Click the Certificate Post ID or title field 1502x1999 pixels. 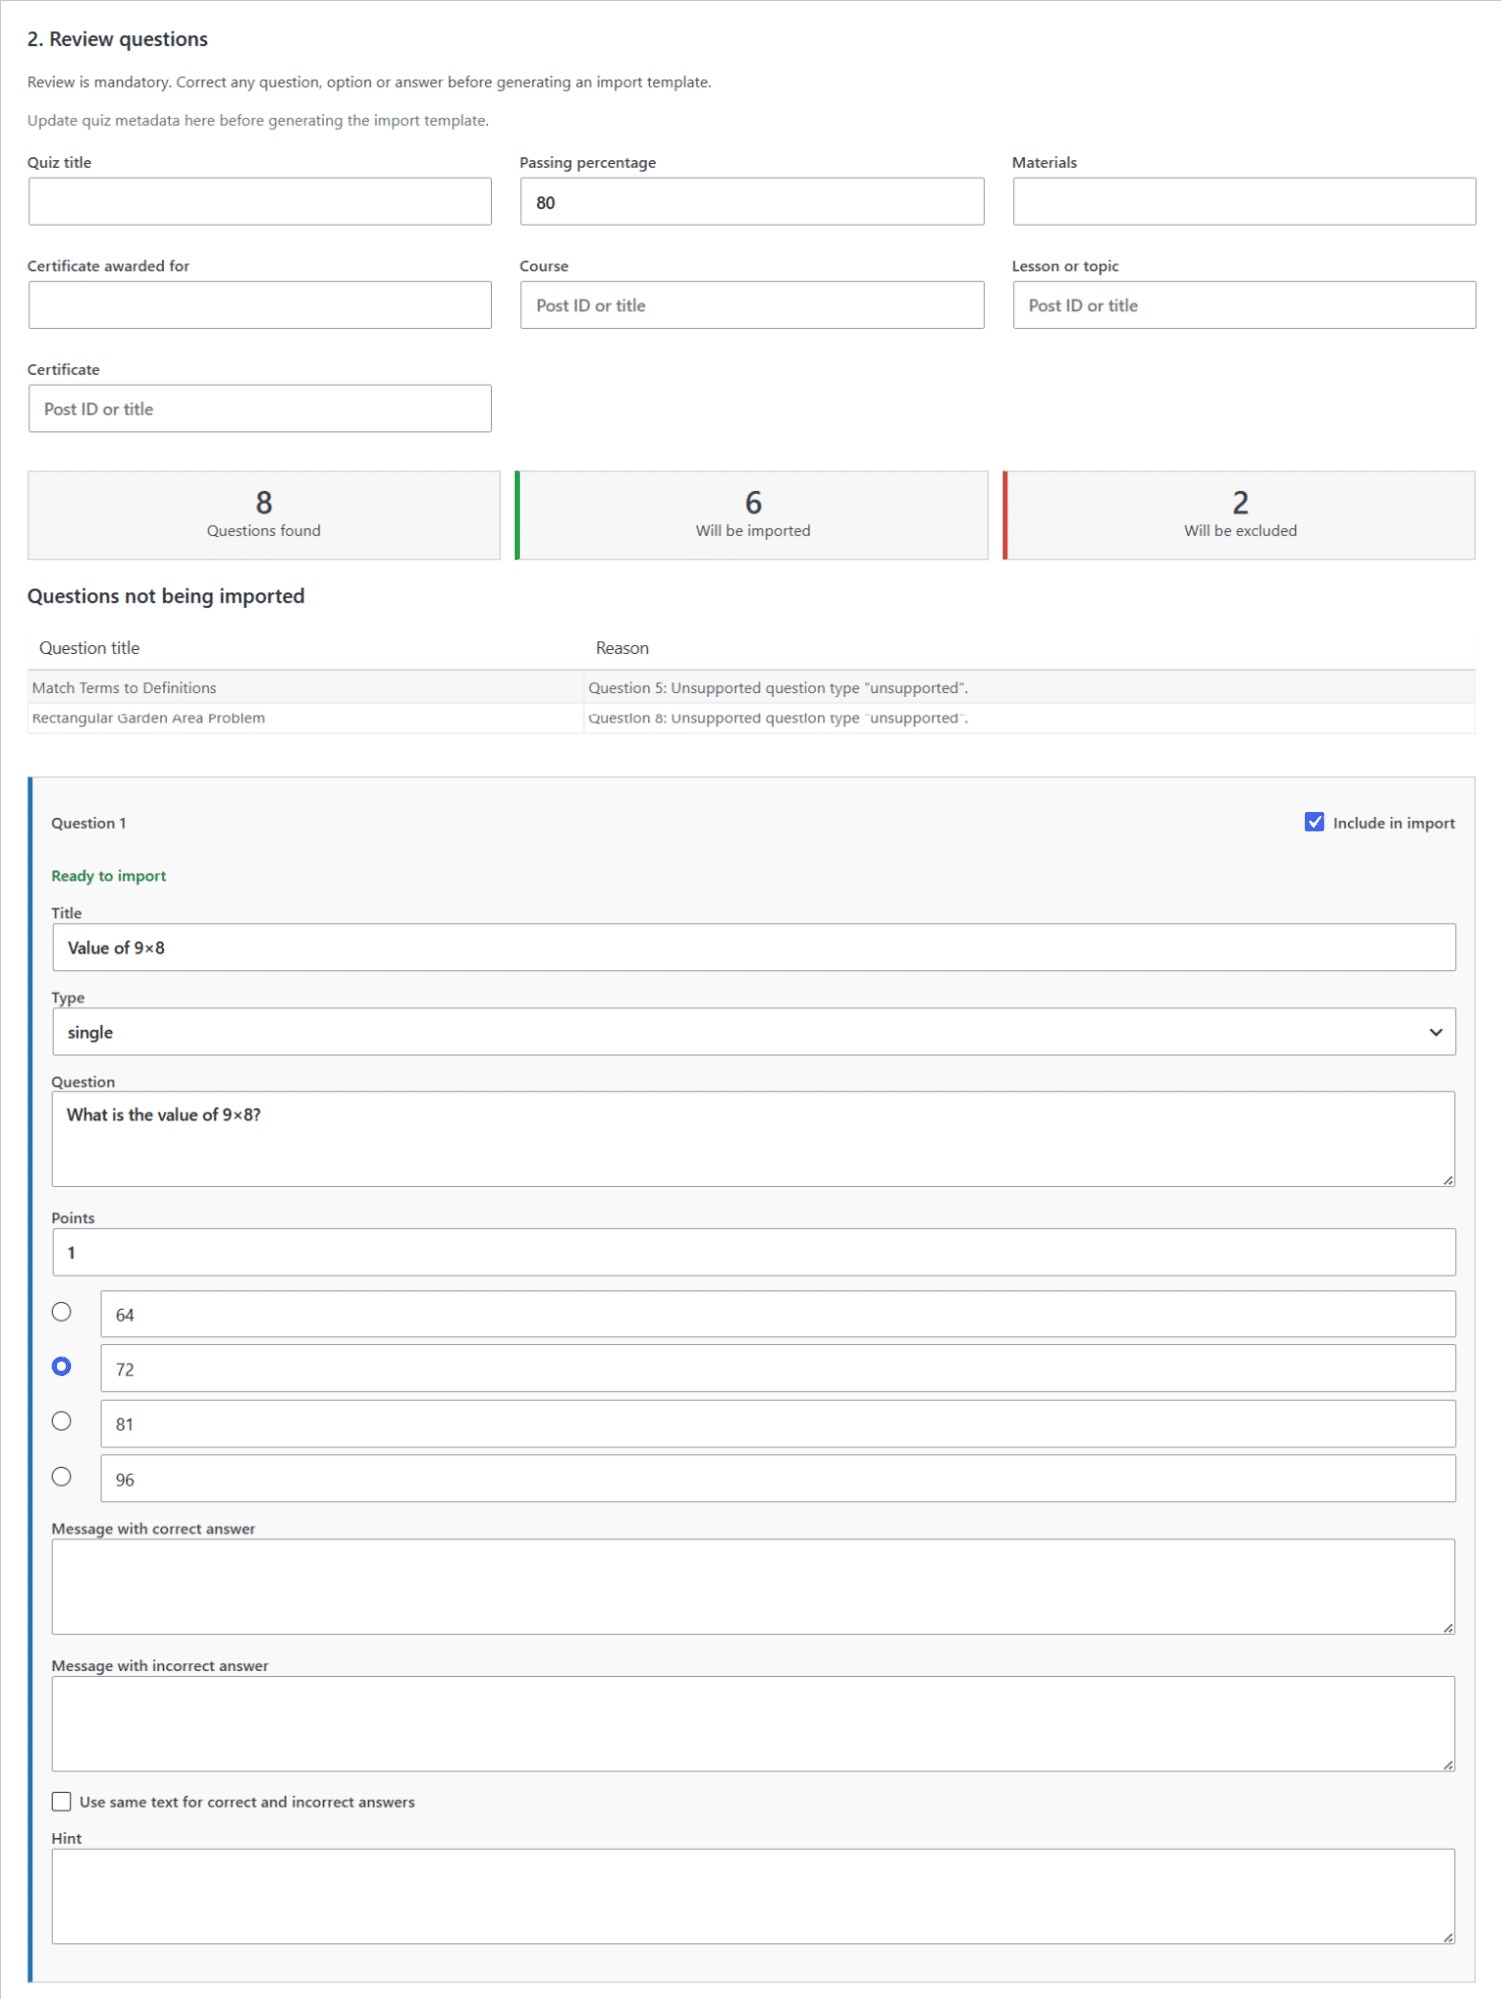tap(260, 409)
